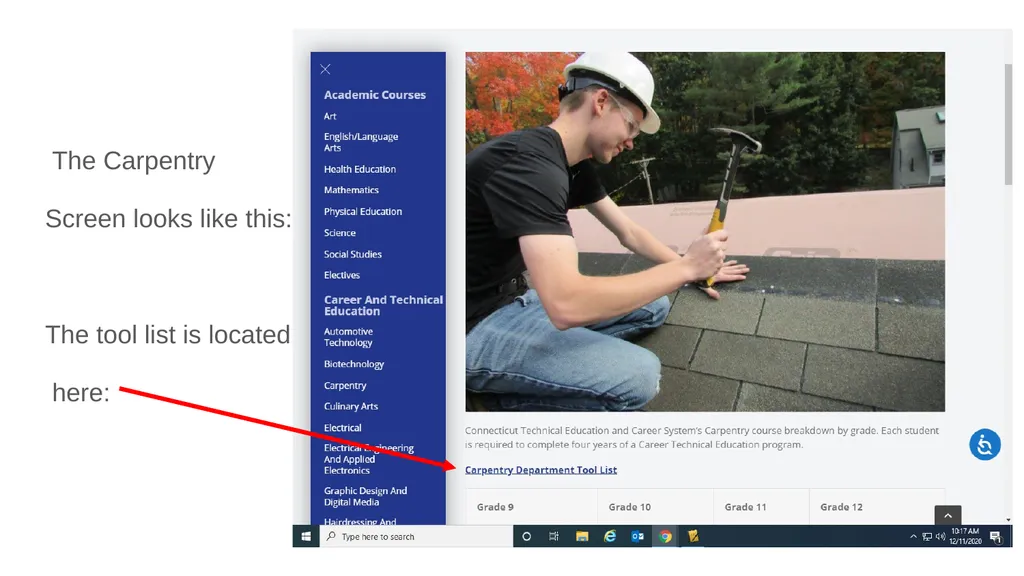Go to Biotechnology in the sidebar
Image resolution: width=1024 pixels, height=576 pixels.
[x=354, y=364]
